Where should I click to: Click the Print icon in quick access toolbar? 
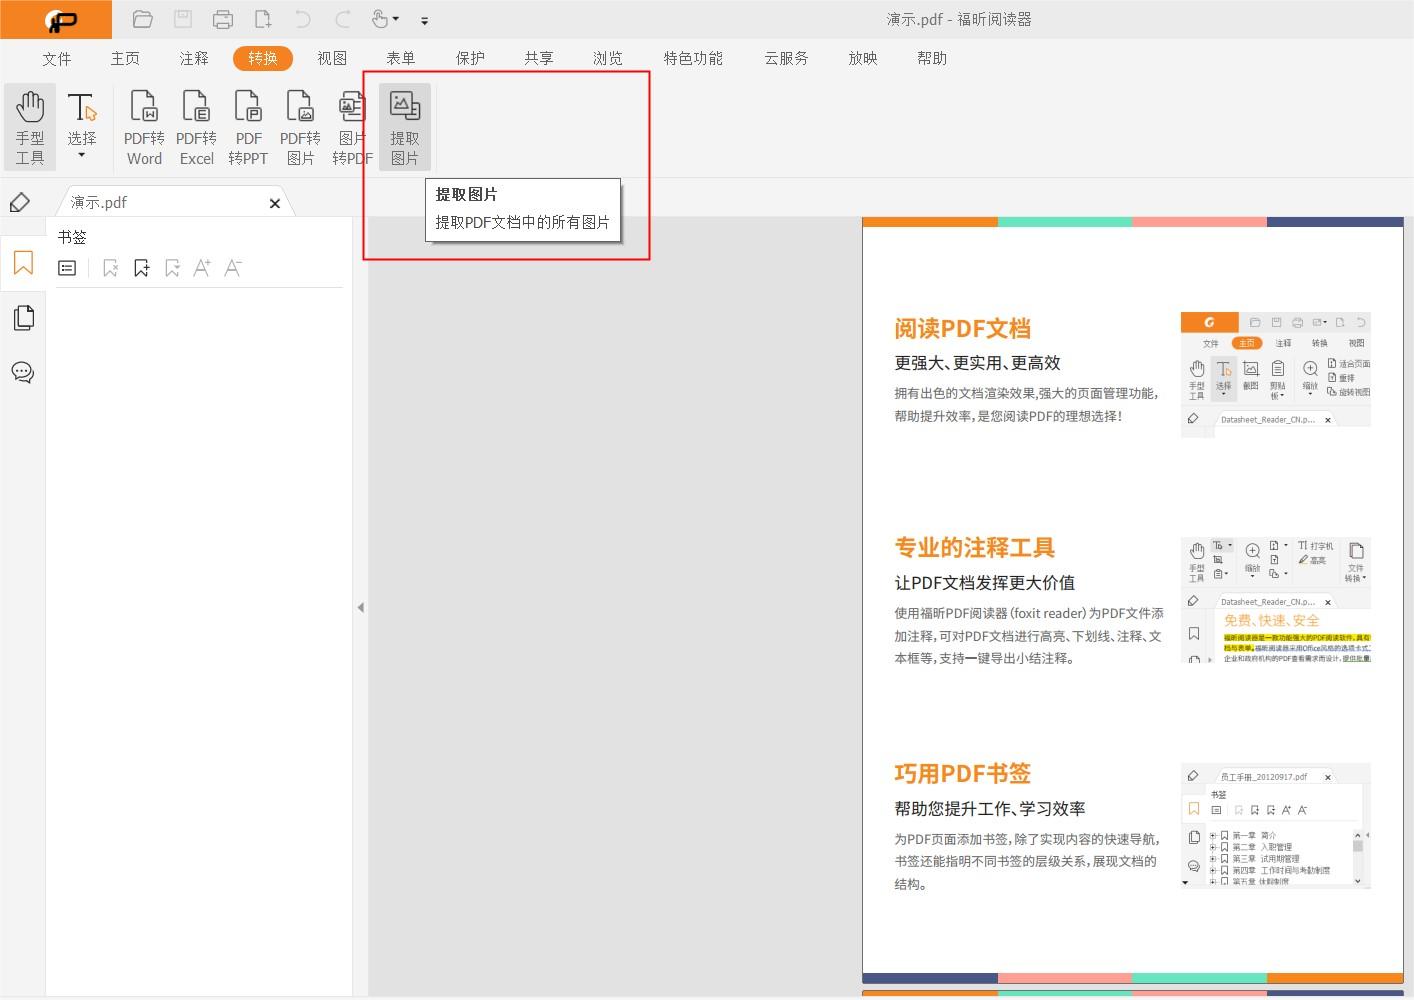[x=222, y=19]
